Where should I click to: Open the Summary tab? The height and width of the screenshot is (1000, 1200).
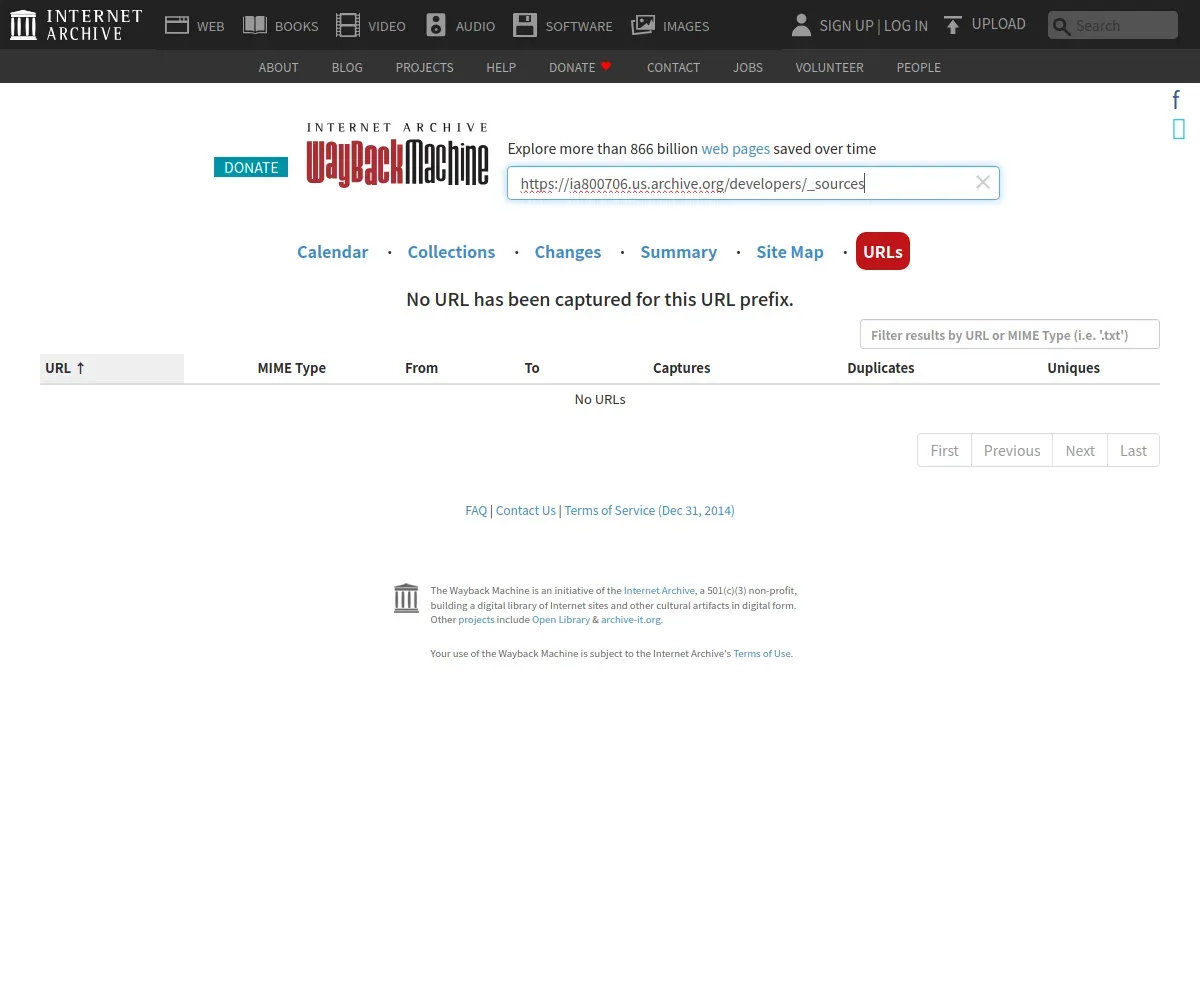[x=679, y=252]
